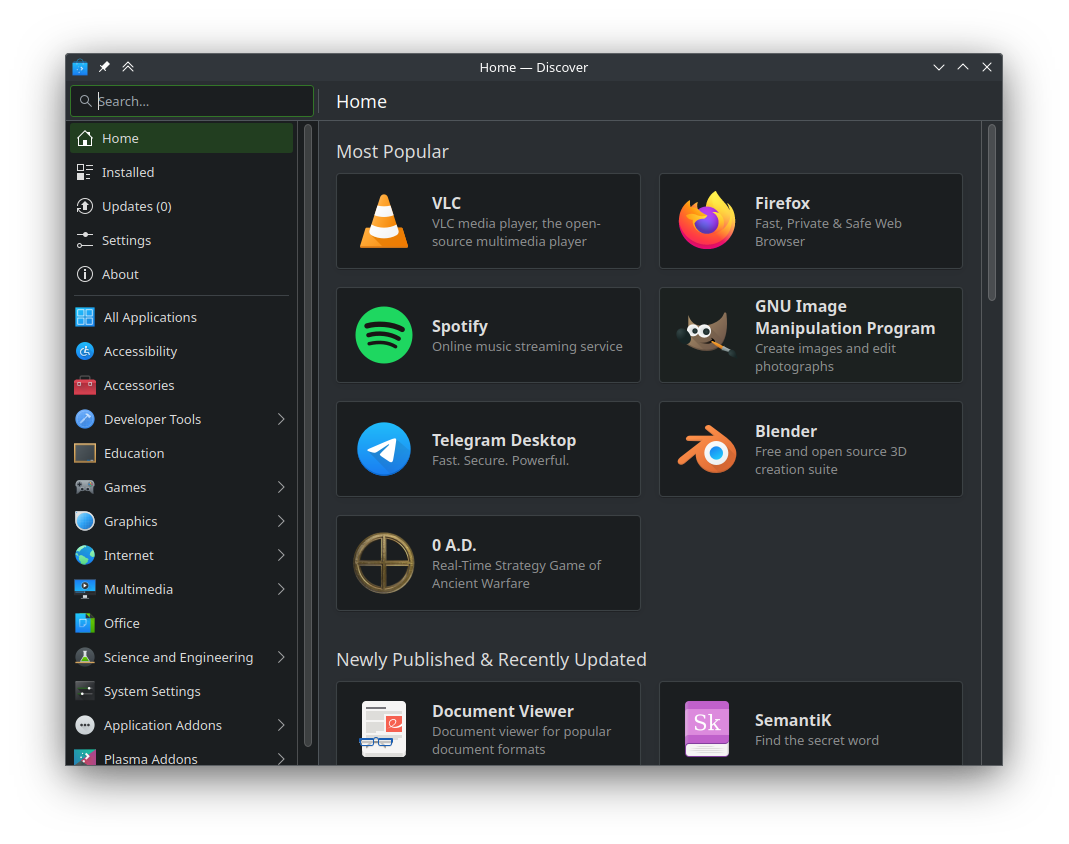This screenshot has width=1069, height=844.
Task: Click the Accessibility category icon
Action: (x=85, y=351)
